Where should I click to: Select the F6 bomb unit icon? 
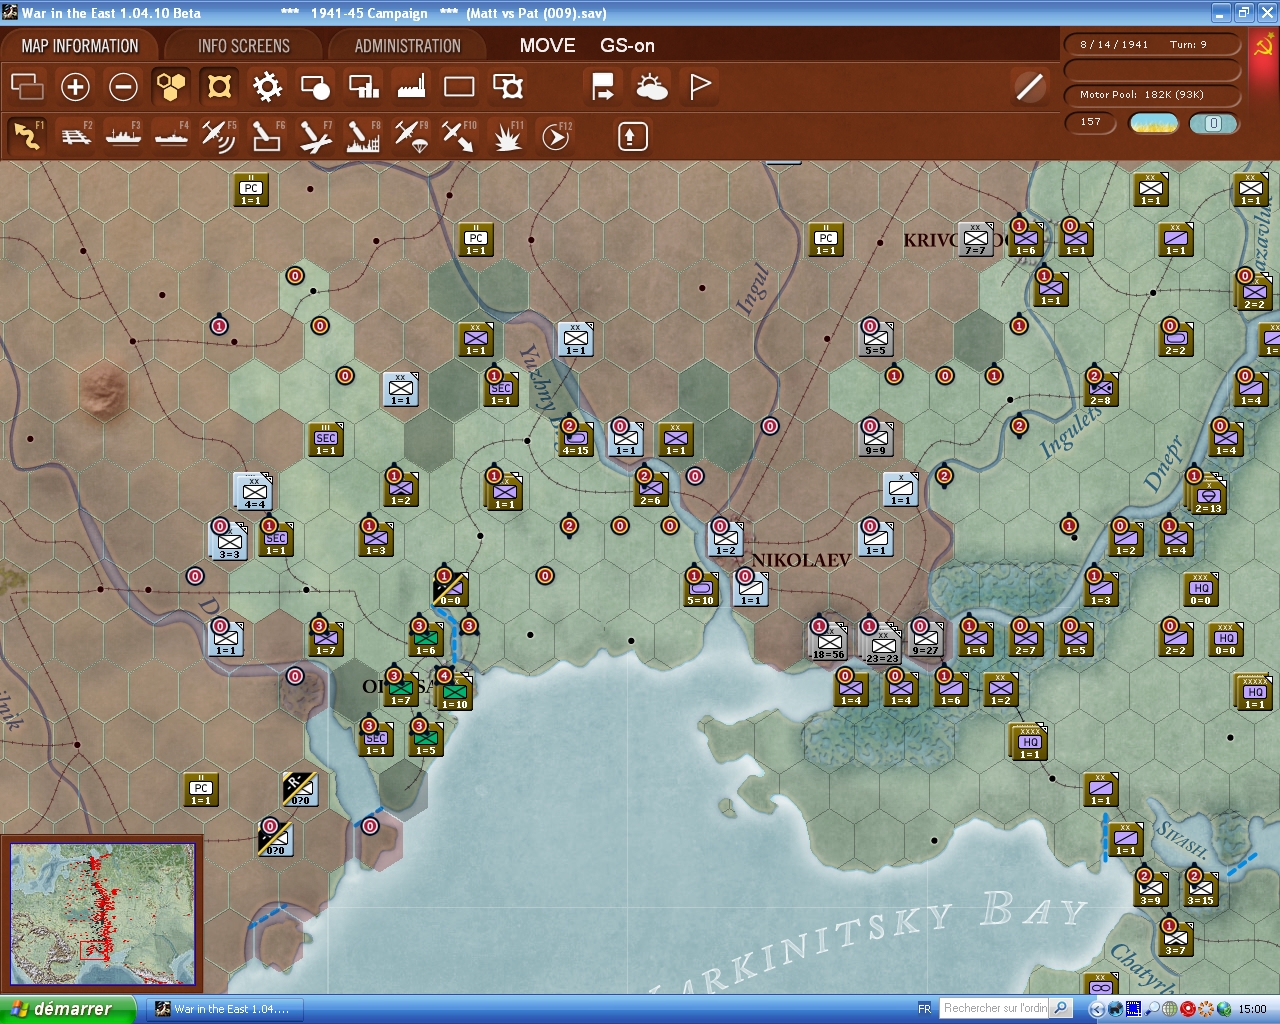click(x=267, y=136)
